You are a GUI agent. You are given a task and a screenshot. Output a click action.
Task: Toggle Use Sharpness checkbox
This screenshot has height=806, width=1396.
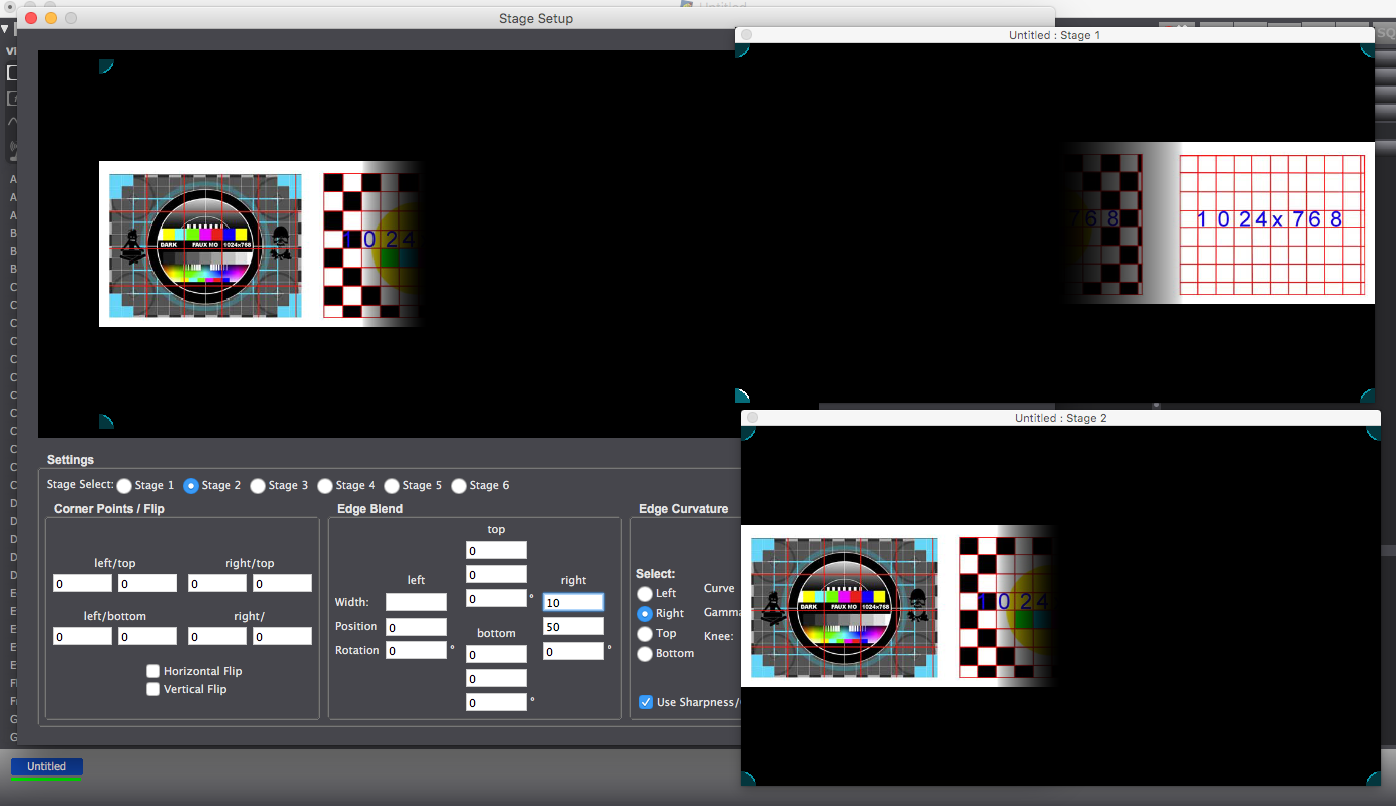pyautogui.click(x=646, y=702)
